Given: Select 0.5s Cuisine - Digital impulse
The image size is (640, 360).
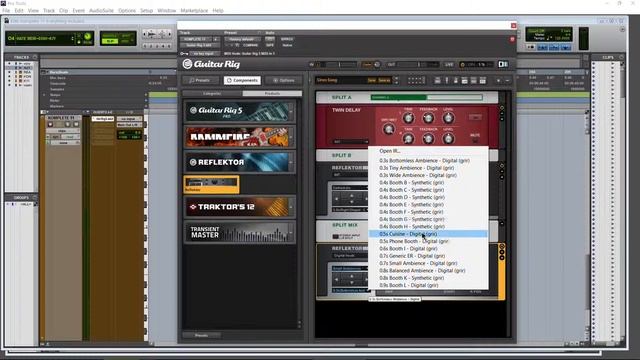Looking at the screenshot, I should click(x=428, y=234).
